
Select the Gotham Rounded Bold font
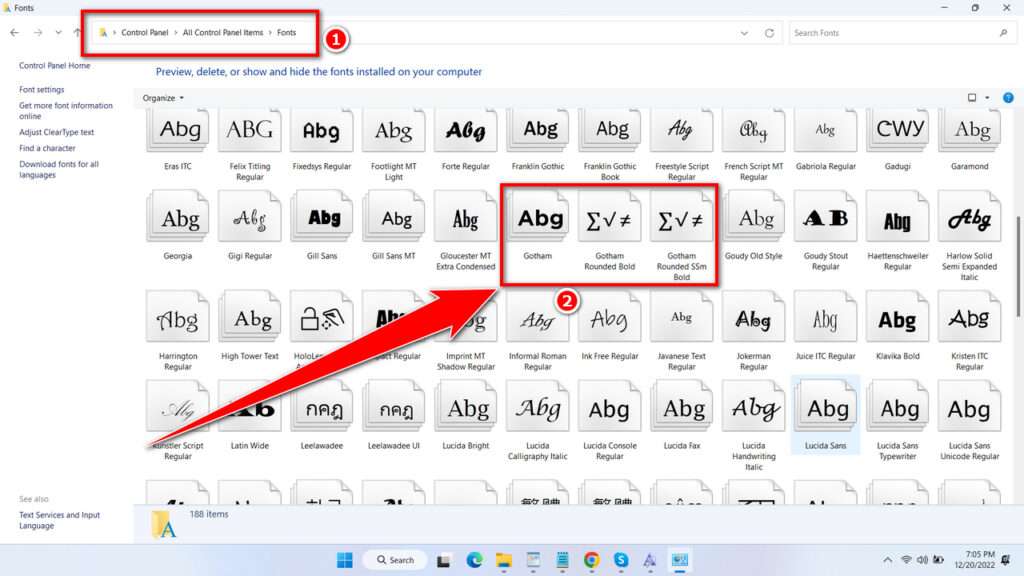point(609,230)
